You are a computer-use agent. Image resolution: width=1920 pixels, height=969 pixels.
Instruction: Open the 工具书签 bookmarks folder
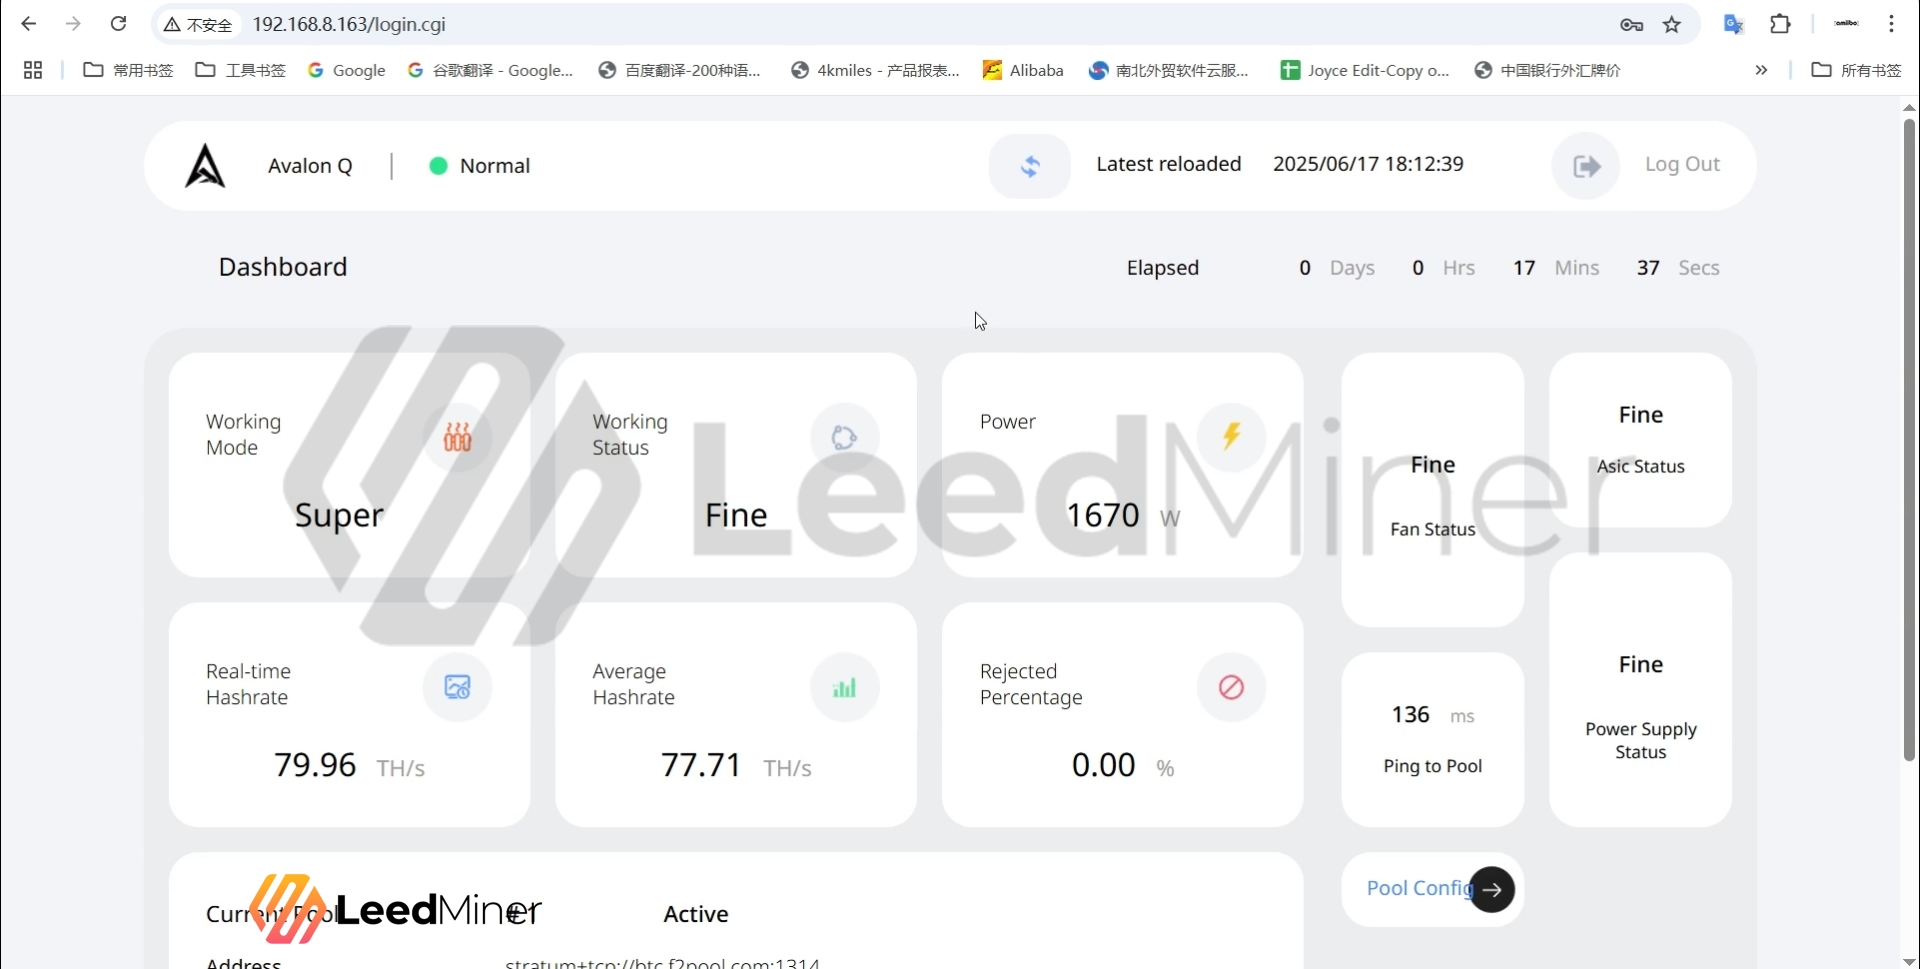coord(240,70)
